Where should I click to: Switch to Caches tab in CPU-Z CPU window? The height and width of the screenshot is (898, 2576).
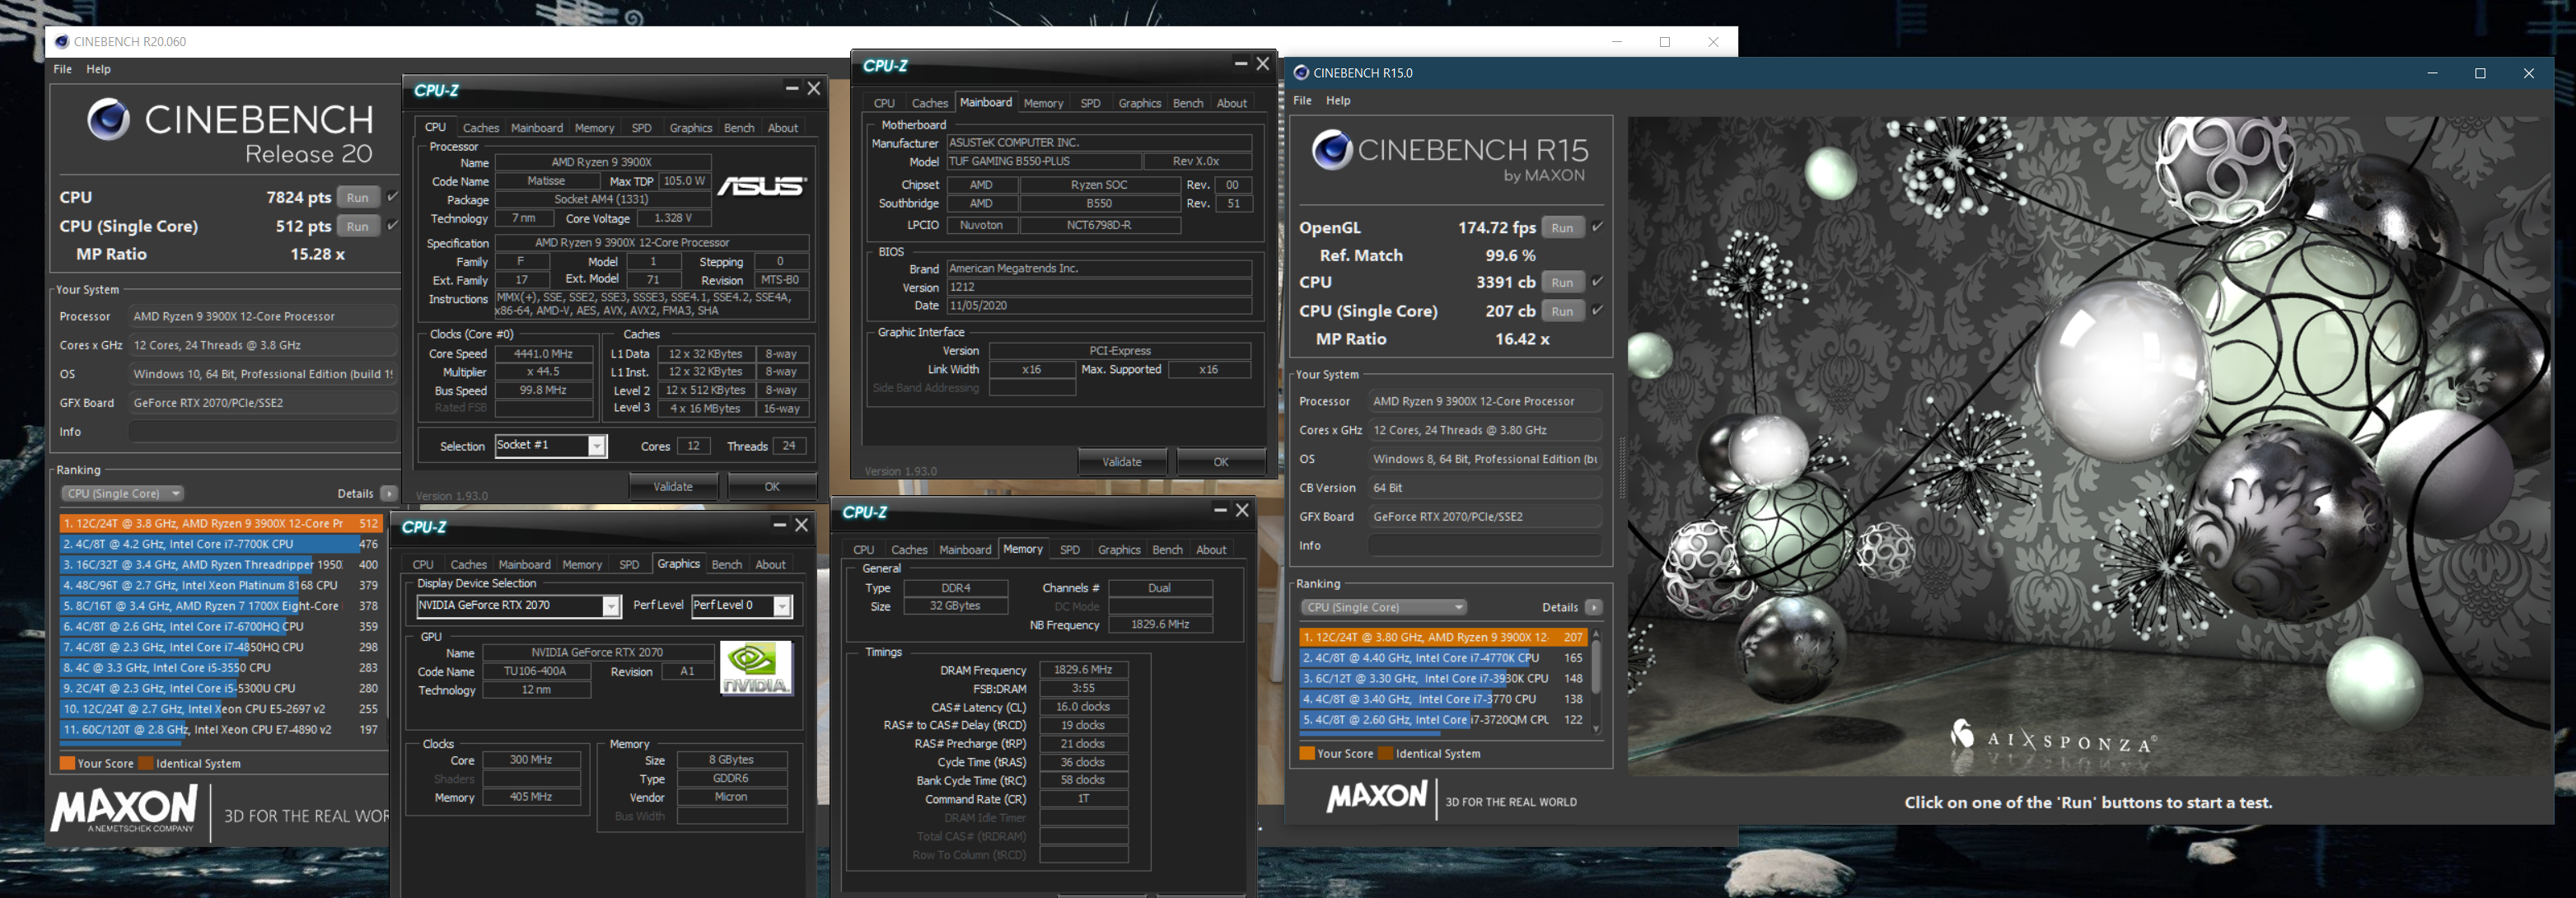pos(480,128)
